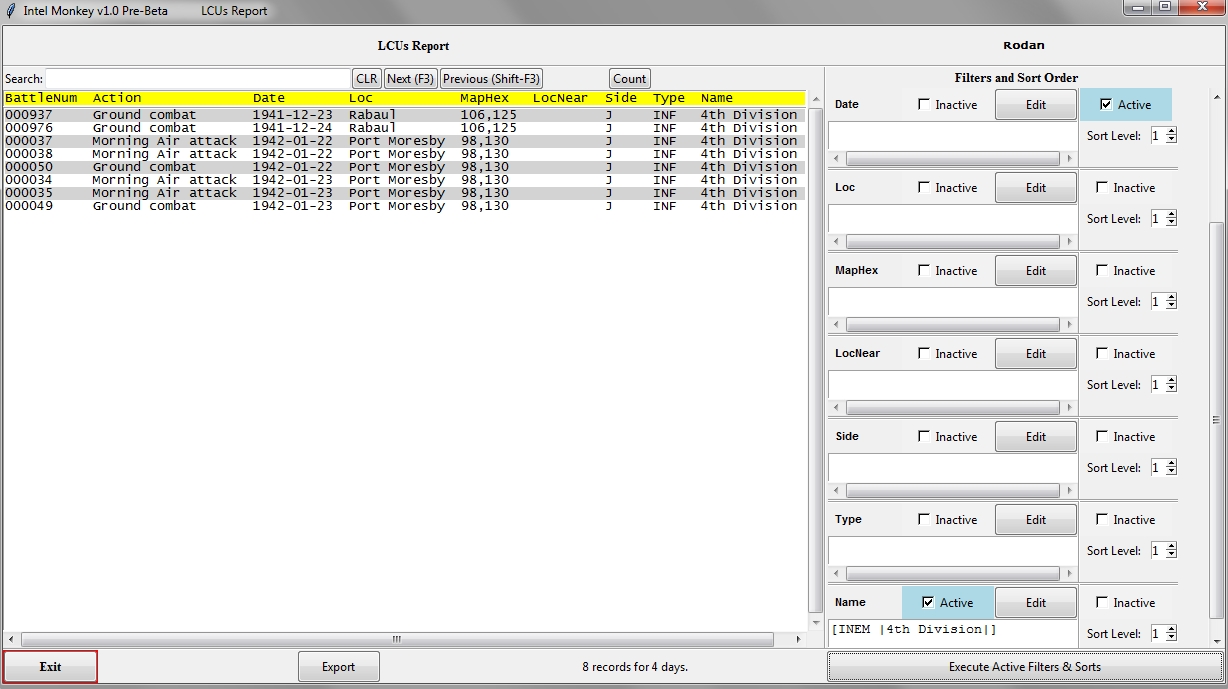Viewport: 1228px width, 689px height.
Task: Click the Date filter text box
Action: [953, 136]
